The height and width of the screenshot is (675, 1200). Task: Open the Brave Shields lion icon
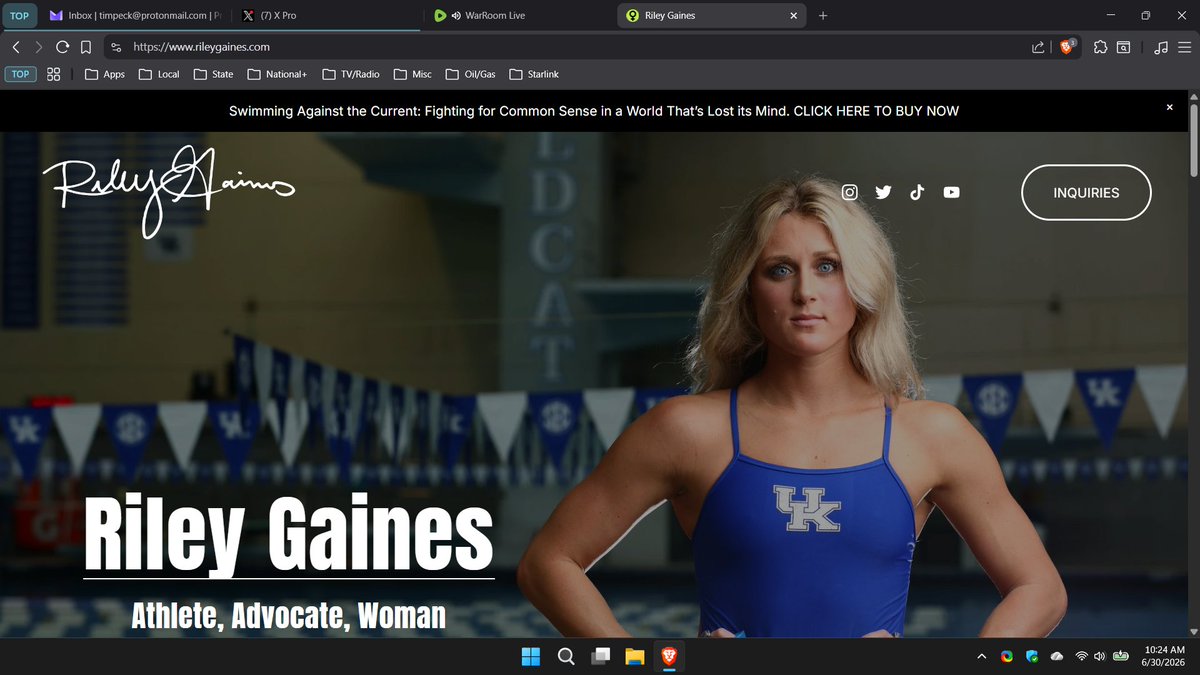(x=1068, y=46)
